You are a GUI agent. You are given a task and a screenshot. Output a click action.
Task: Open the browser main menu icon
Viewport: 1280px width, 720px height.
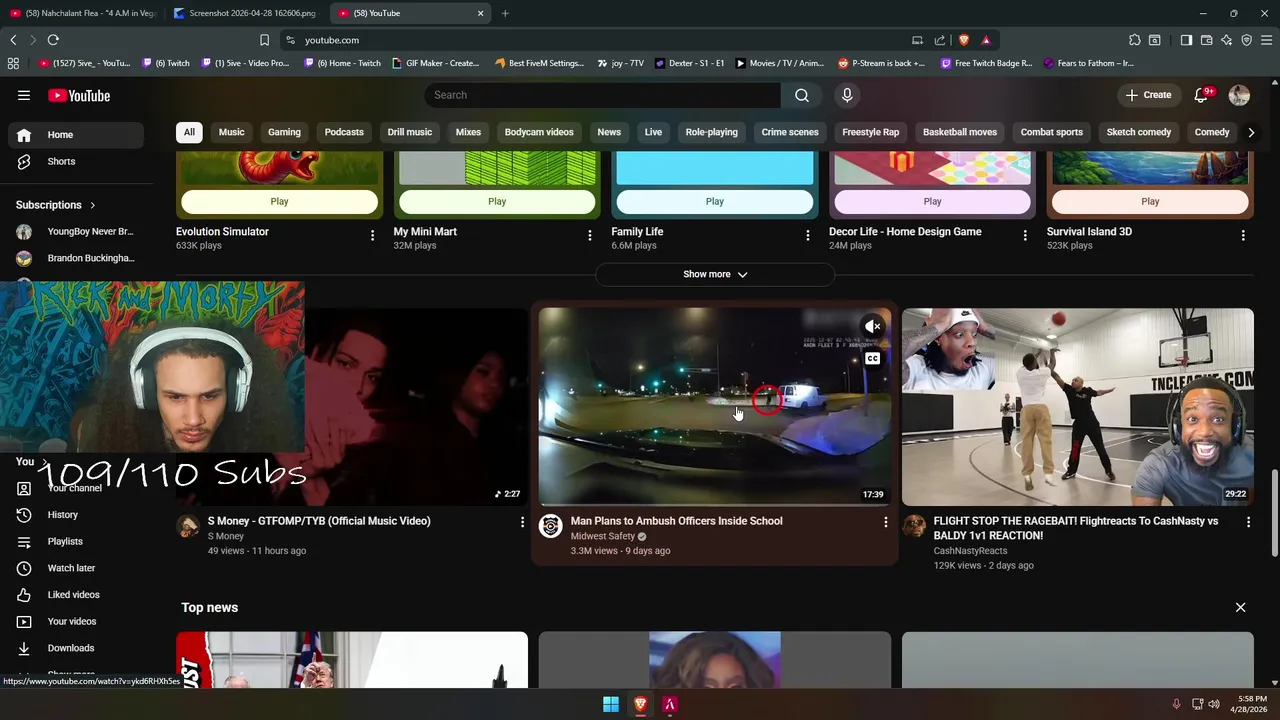[1267, 40]
